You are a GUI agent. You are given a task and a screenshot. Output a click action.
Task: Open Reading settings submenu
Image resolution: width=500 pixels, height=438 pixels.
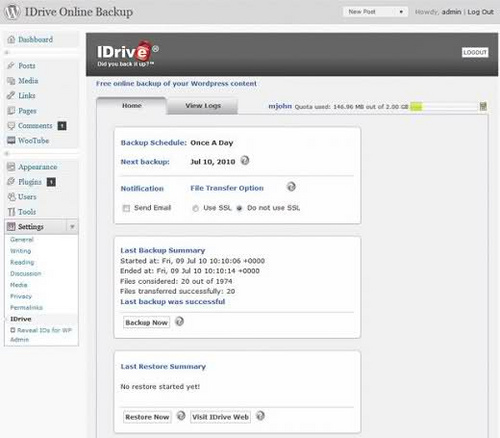[x=22, y=262]
